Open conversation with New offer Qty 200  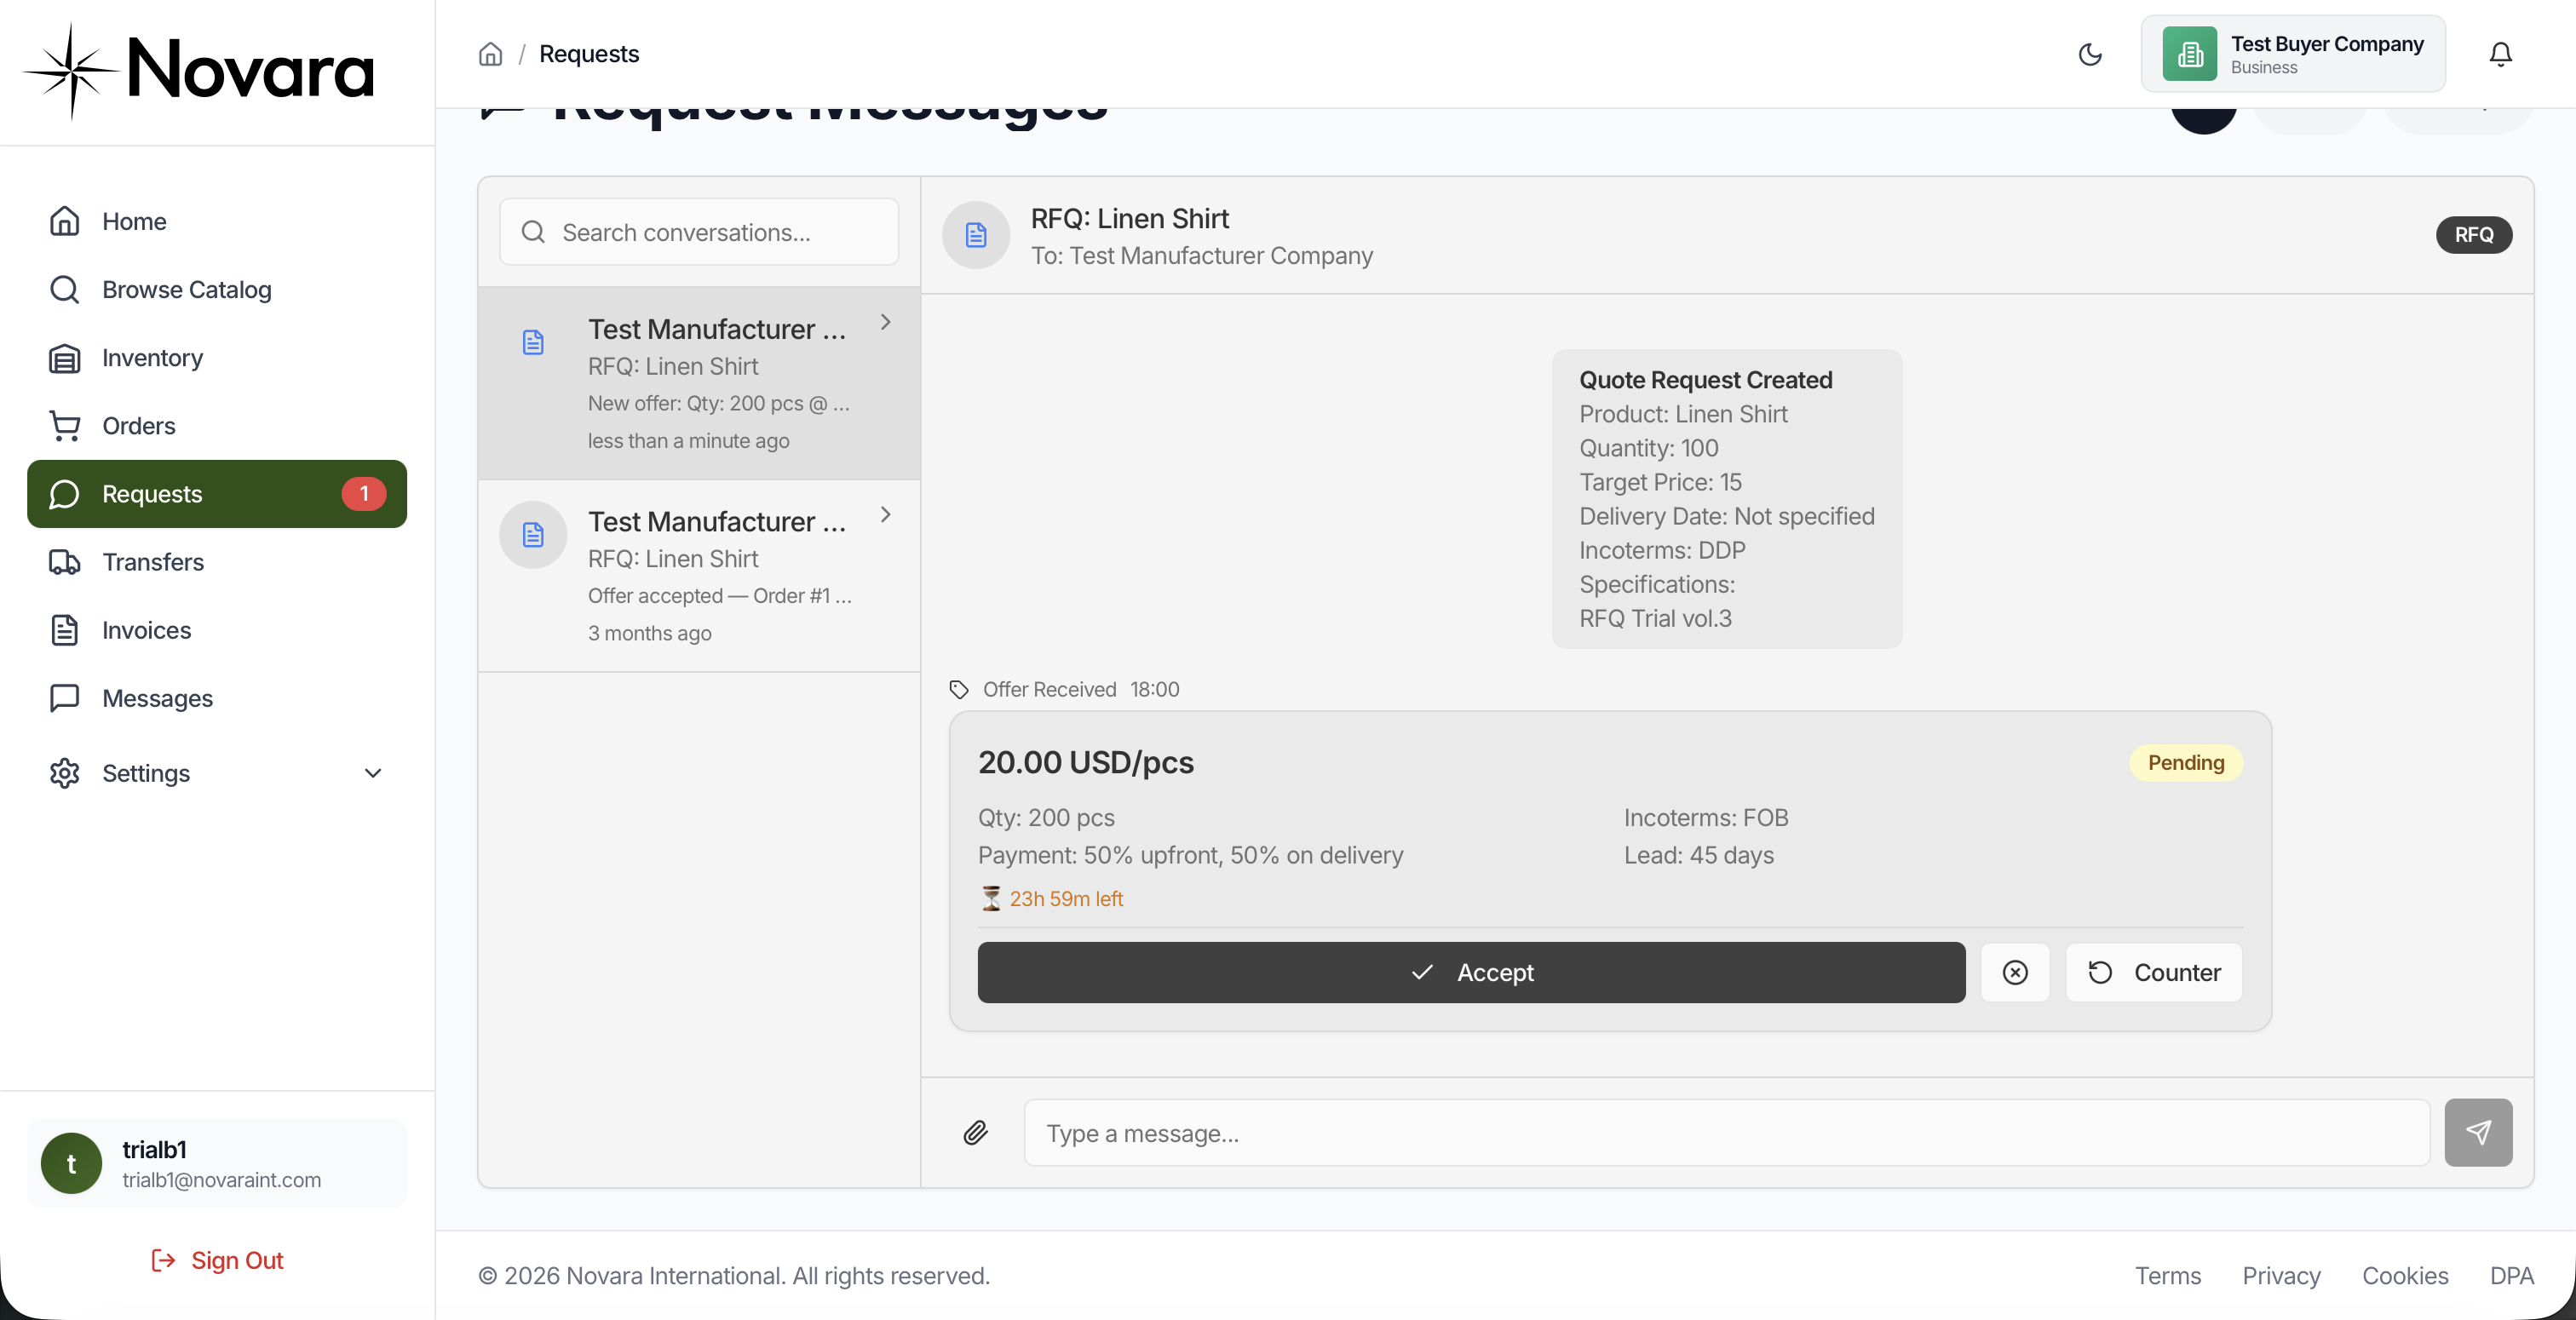(x=699, y=384)
